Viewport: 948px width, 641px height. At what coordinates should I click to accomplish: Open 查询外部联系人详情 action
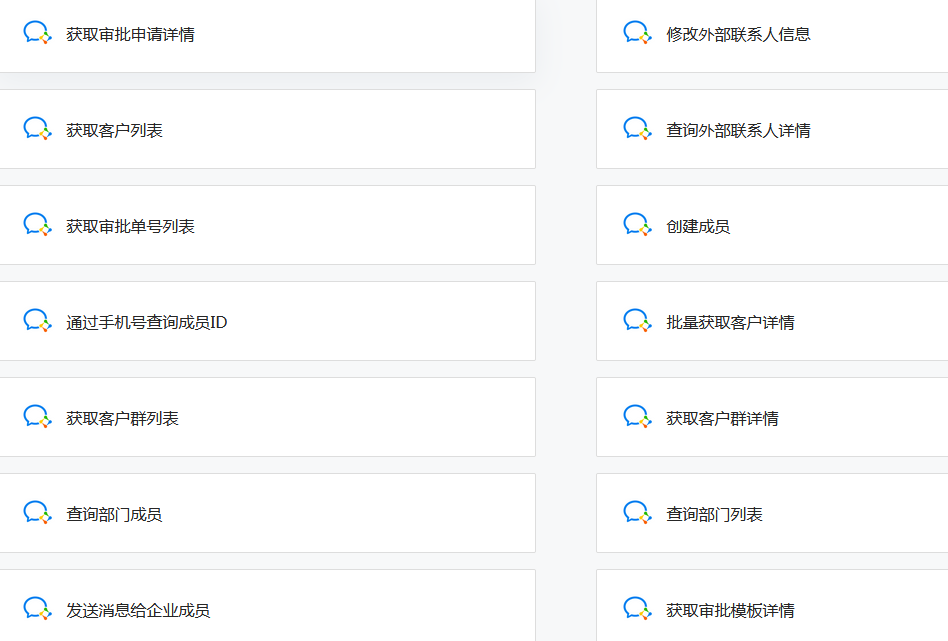click(x=772, y=129)
